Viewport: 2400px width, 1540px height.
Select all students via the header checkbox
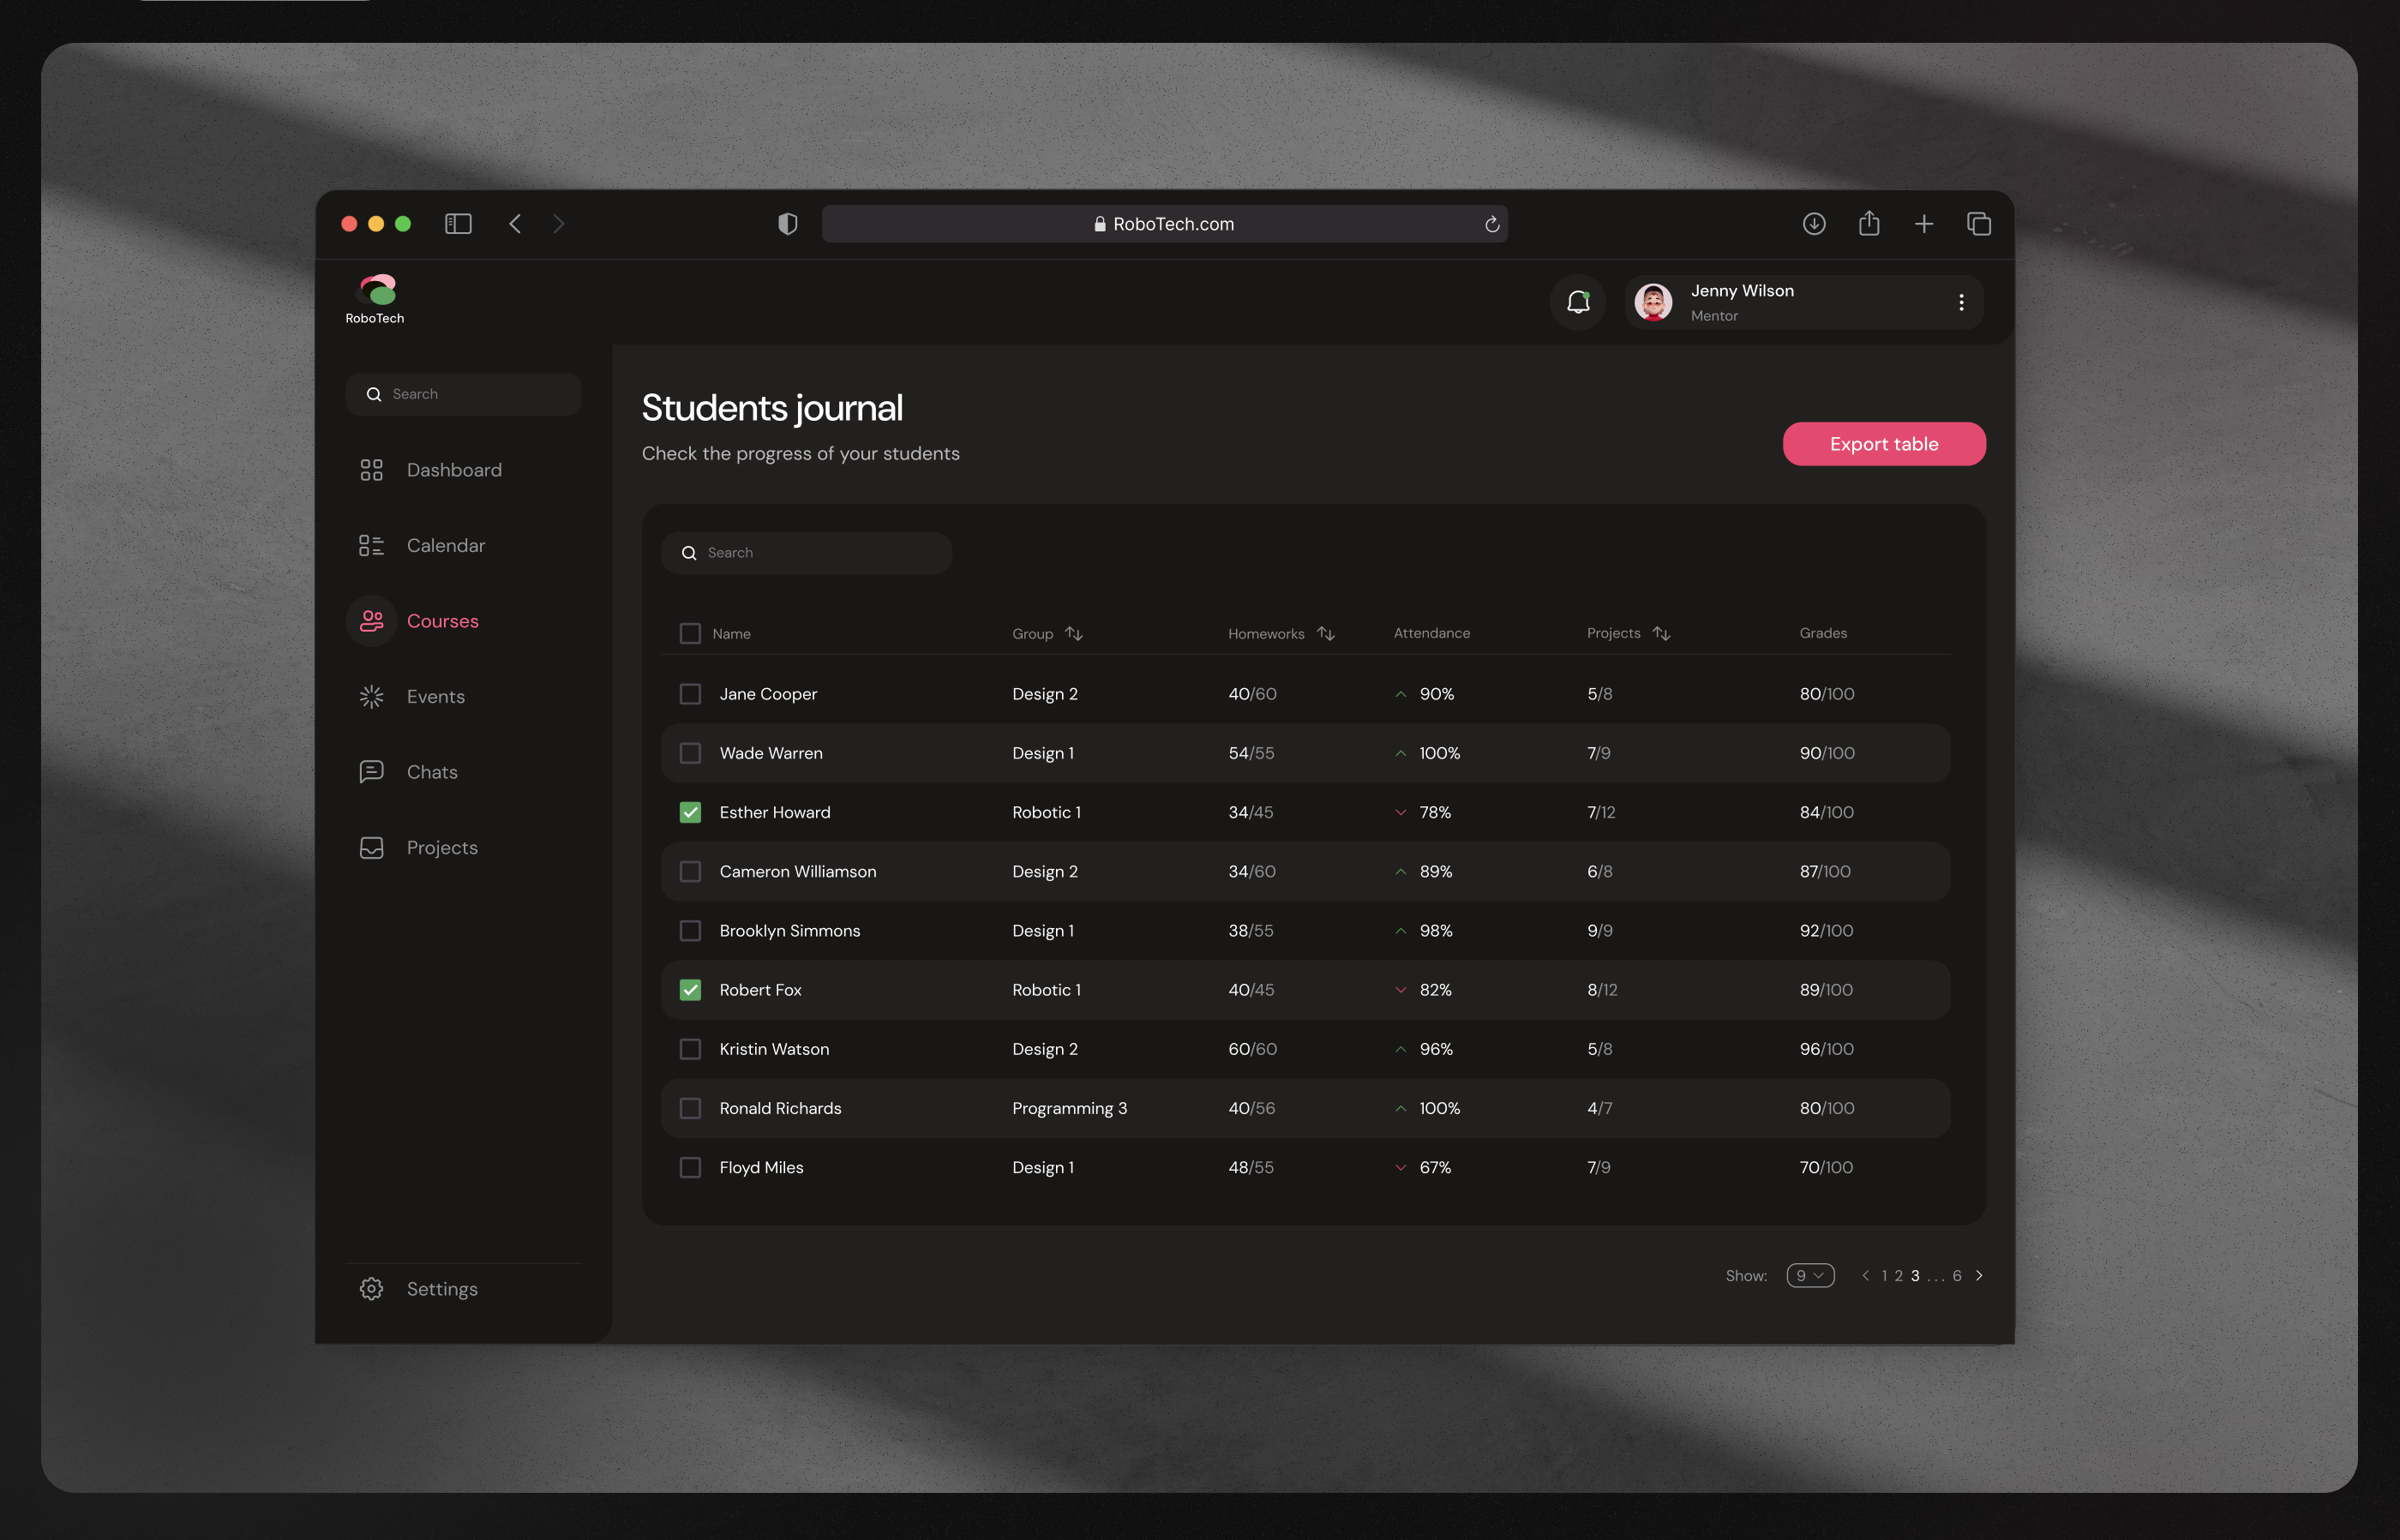pos(690,633)
